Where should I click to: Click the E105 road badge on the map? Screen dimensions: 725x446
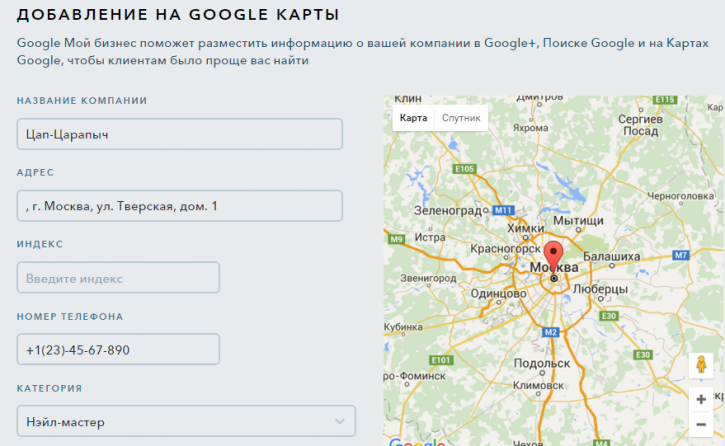tap(464, 169)
